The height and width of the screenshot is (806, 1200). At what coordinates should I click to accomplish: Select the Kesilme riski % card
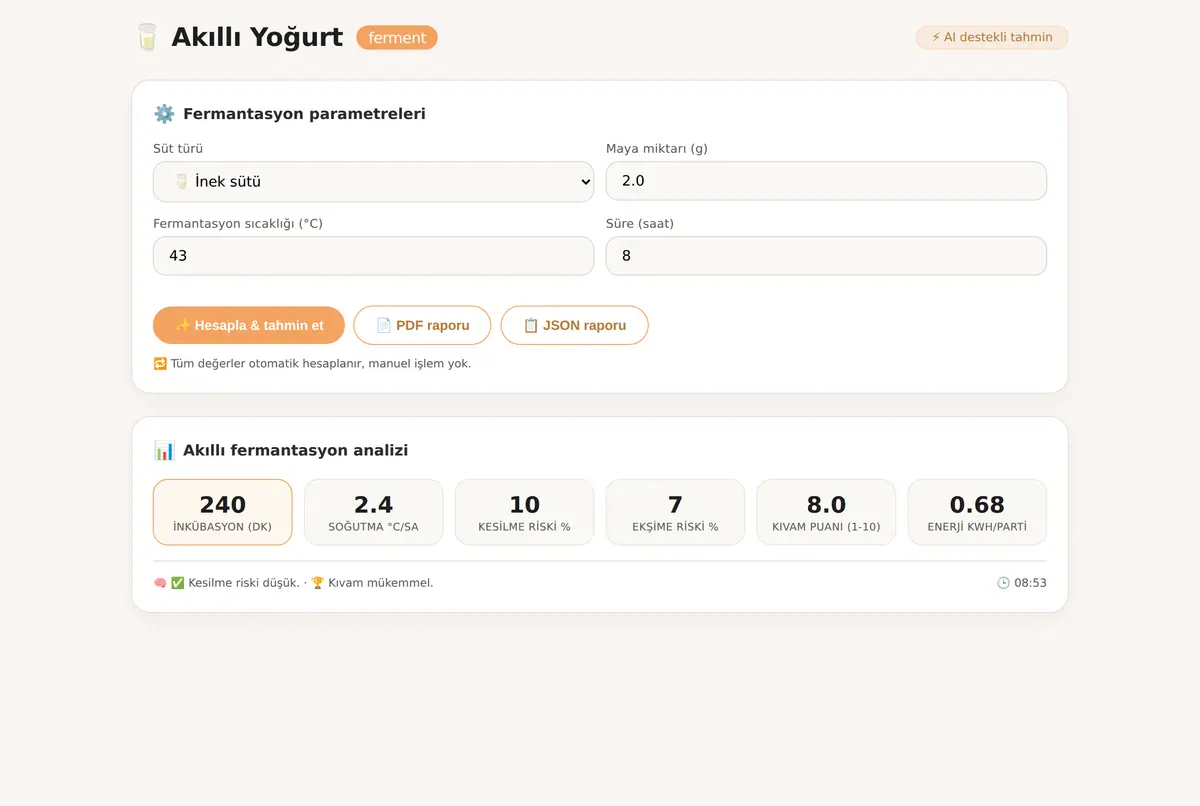(524, 513)
